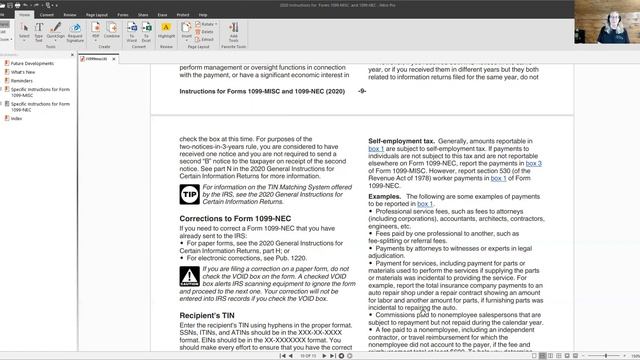This screenshot has width=640, height=360.
Task: Open the Review ribbon tab
Action: click(x=70, y=15)
